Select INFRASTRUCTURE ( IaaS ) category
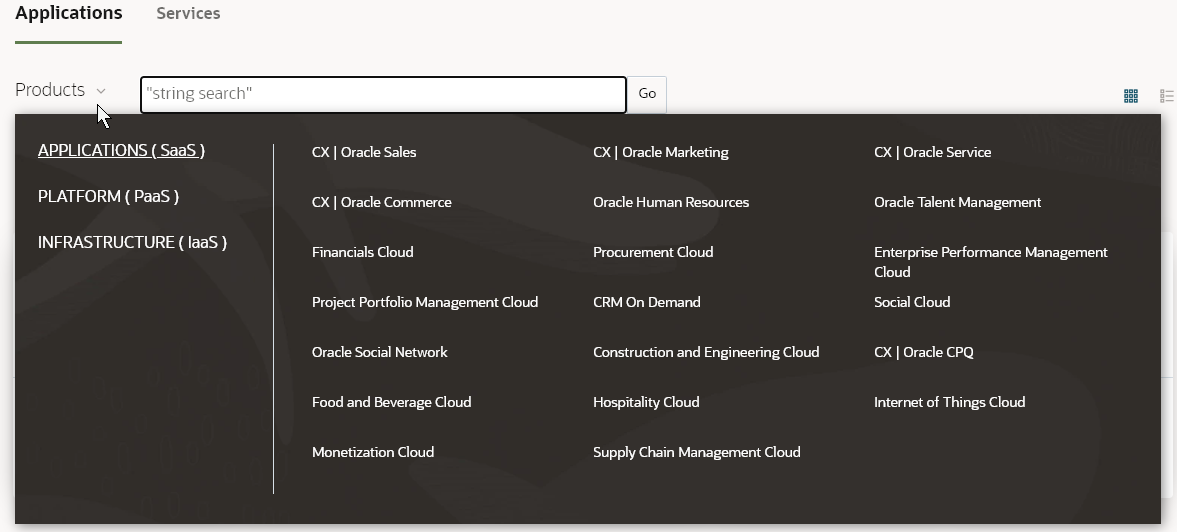 point(132,242)
